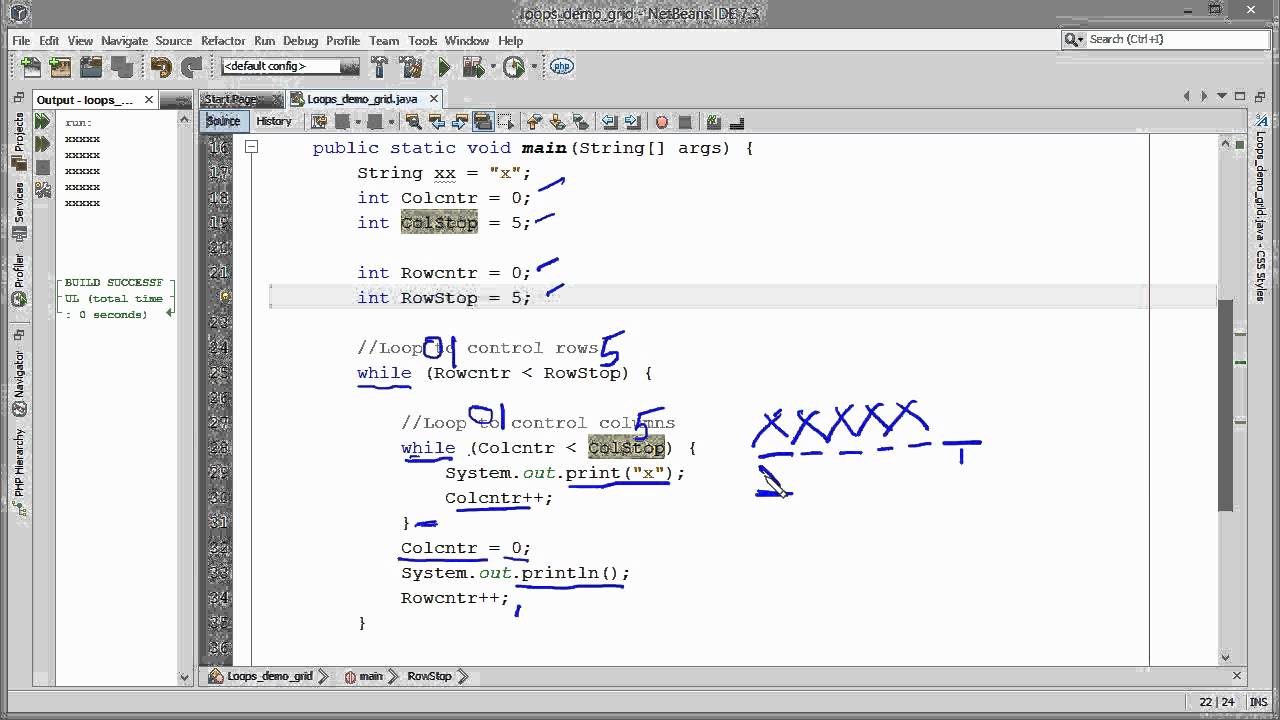1280x720 pixels.
Task: Click the Last Edit toolbar icon
Action: coord(319,122)
